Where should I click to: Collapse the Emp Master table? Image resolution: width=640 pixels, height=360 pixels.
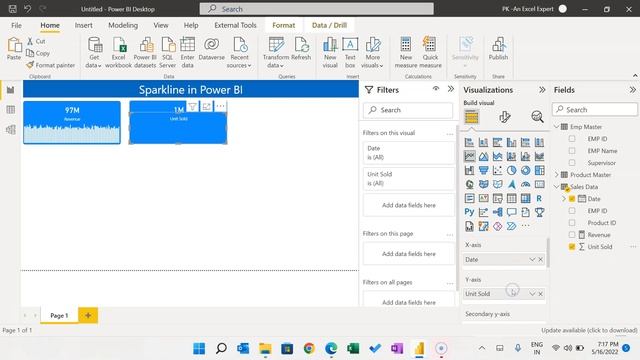[x=556, y=127]
